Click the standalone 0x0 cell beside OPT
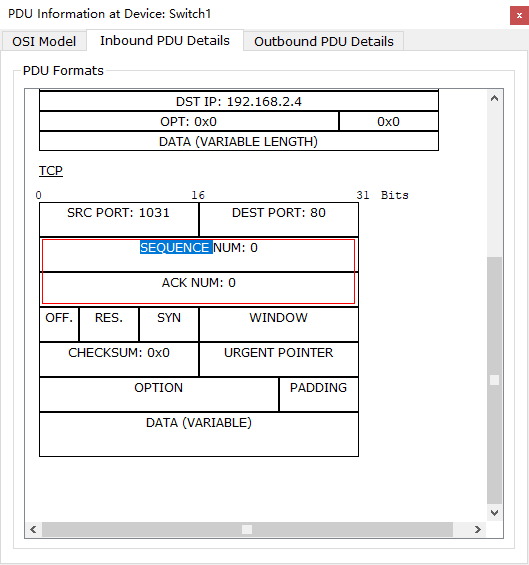 388,121
